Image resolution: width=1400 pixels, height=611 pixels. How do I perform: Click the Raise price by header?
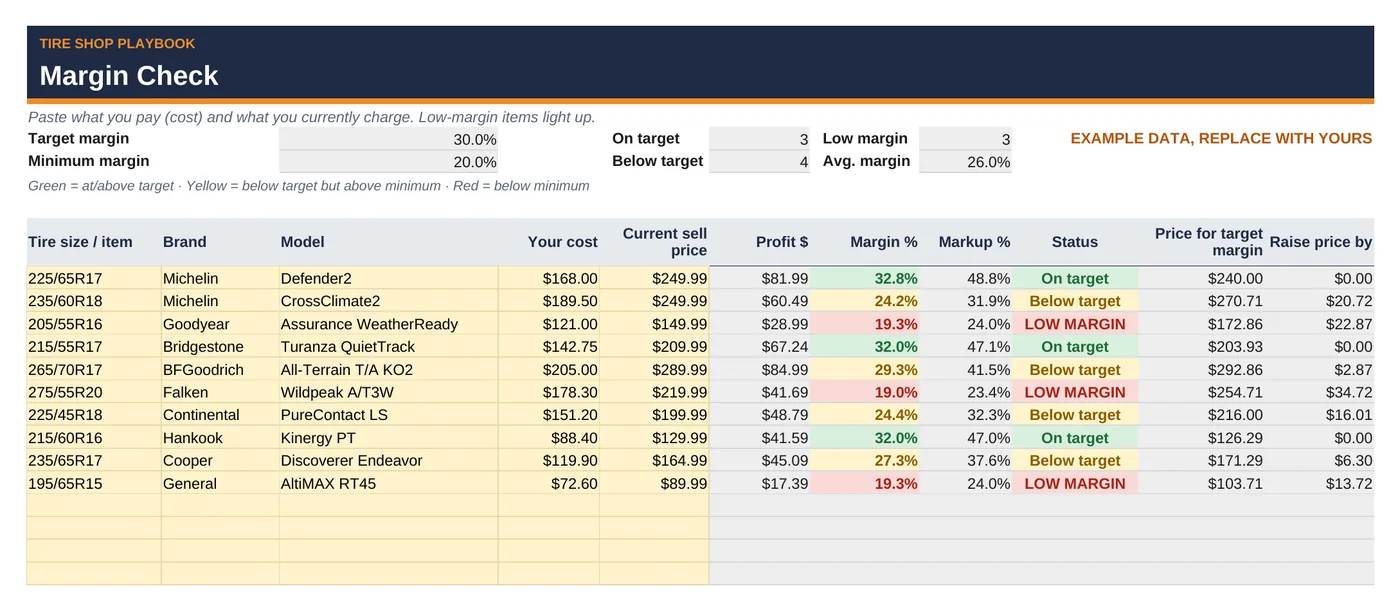click(1321, 242)
